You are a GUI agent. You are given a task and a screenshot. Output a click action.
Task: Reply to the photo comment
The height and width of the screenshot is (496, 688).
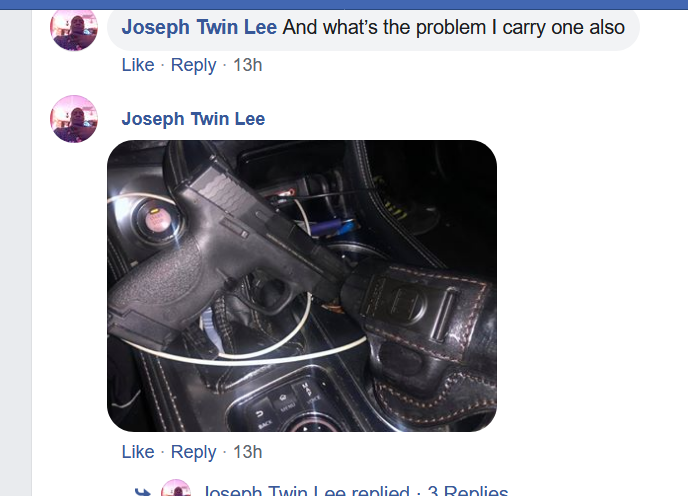[193, 453]
